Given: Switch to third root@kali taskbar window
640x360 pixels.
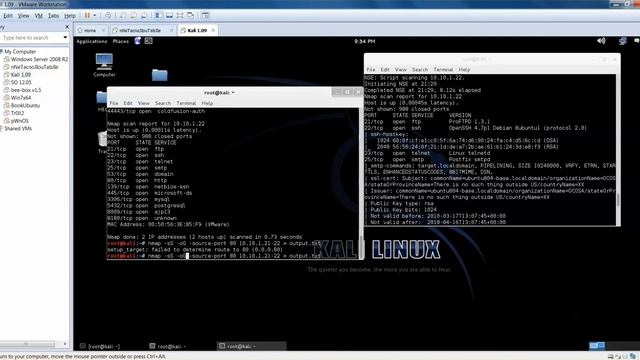Looking at the screenshot, I should 251,346.
